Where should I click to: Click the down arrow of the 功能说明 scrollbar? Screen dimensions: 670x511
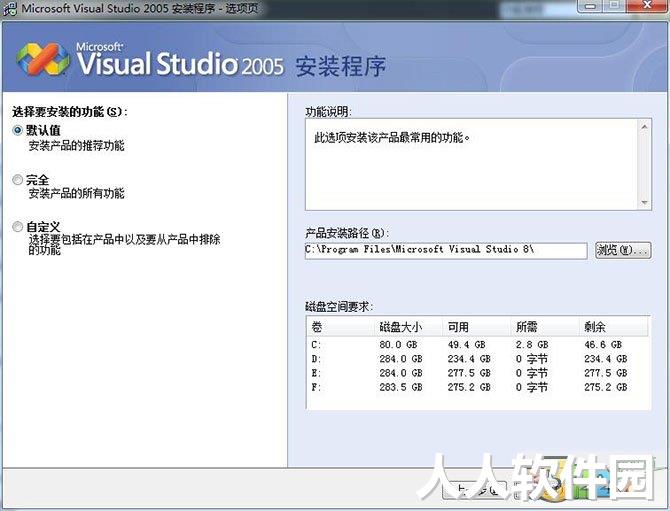coord(644,203)
